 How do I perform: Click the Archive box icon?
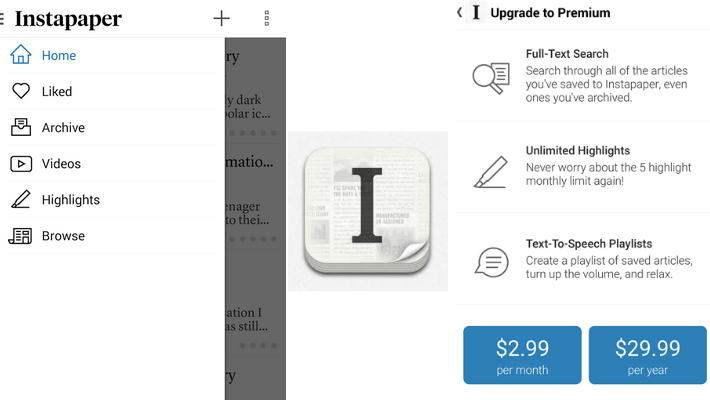click(21, 127)
